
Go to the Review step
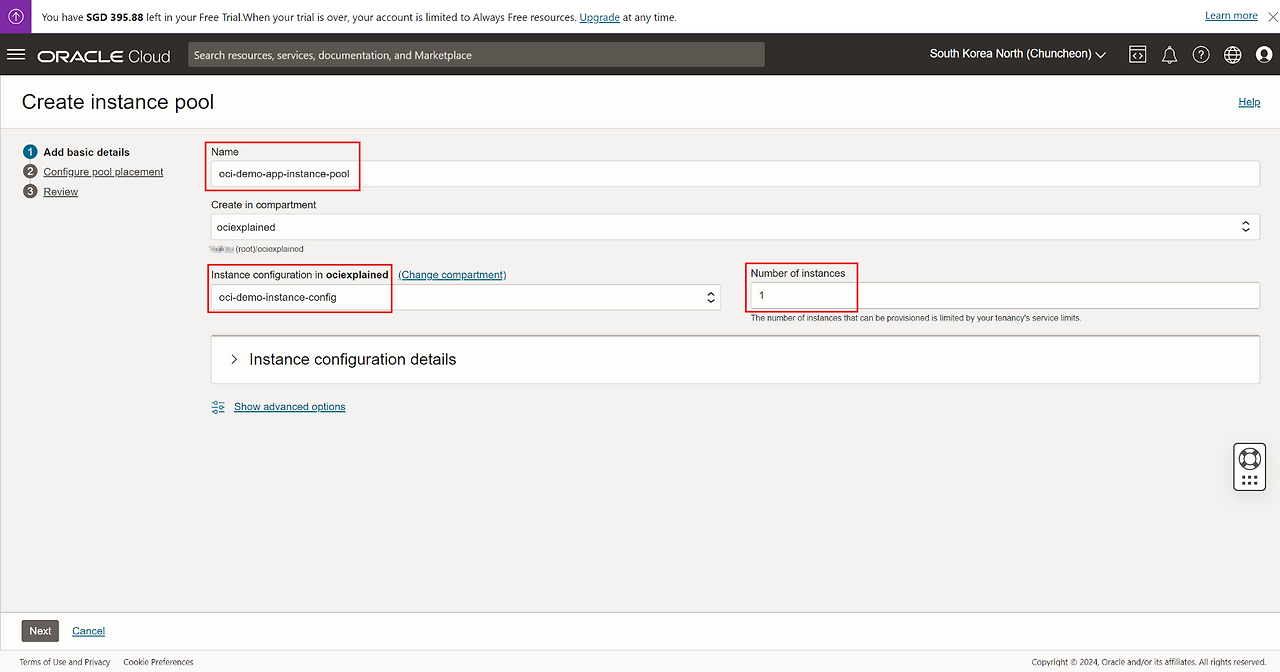60,192
